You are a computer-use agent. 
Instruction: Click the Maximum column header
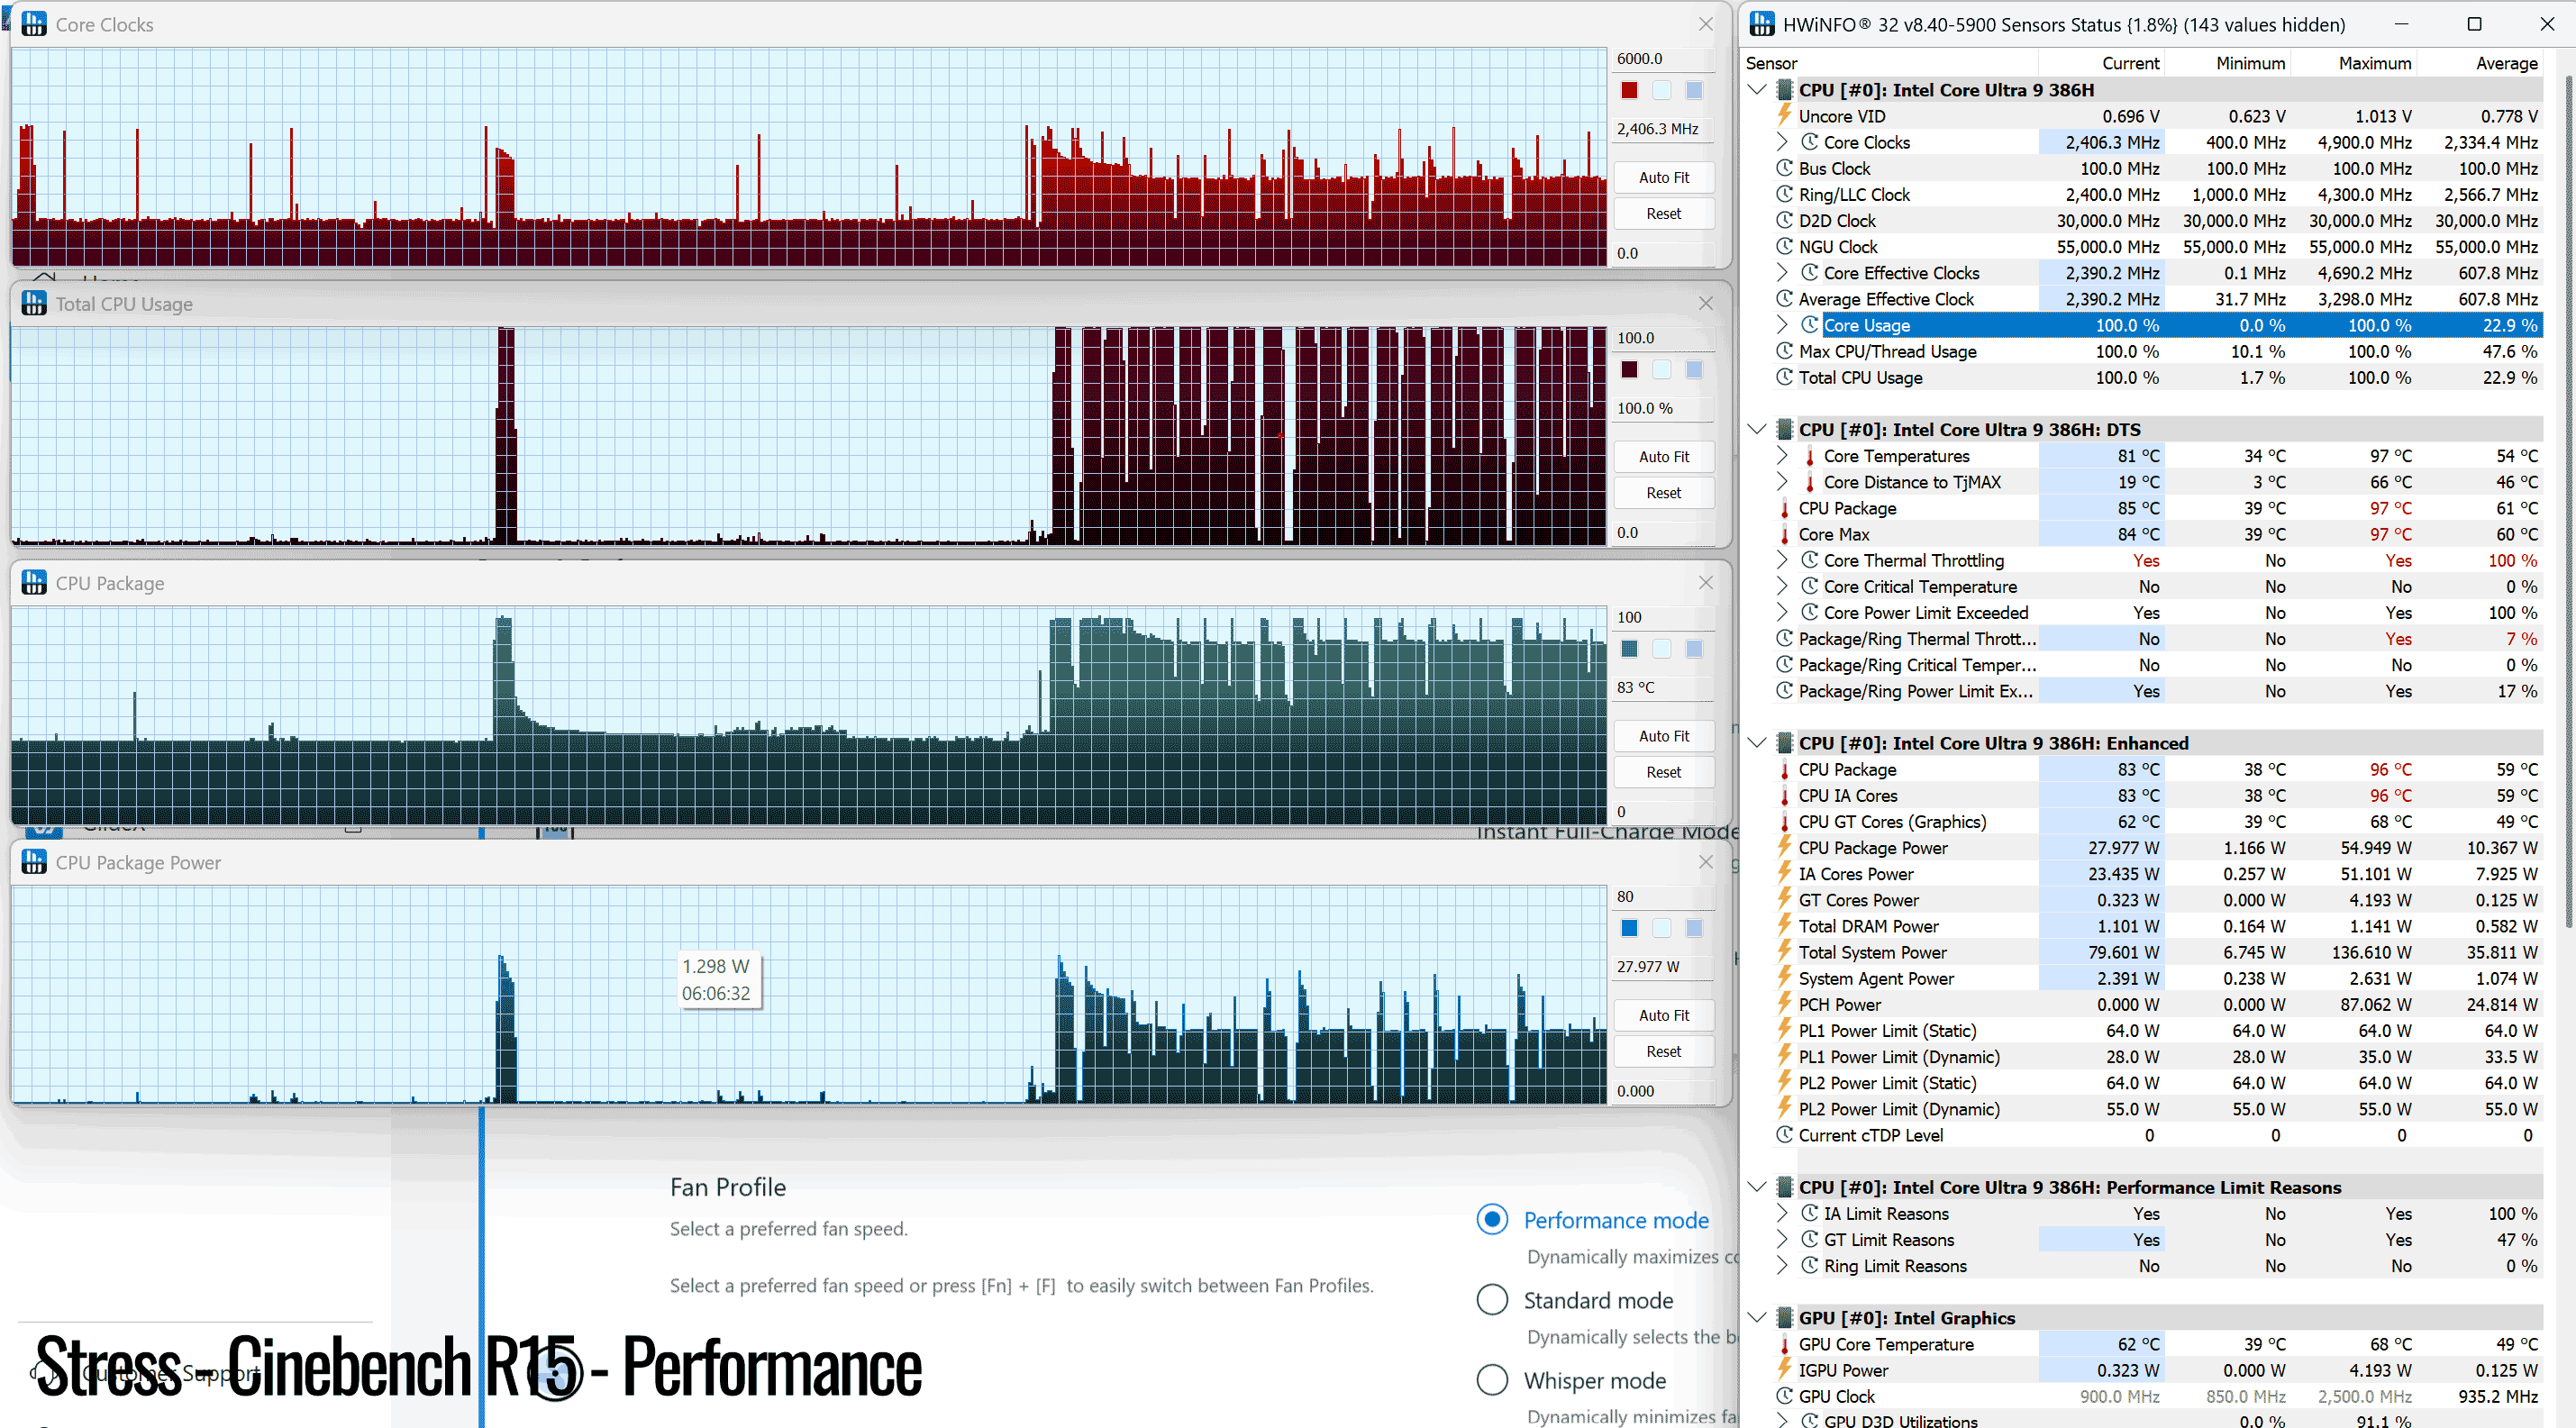click(x=2374, y=63)
